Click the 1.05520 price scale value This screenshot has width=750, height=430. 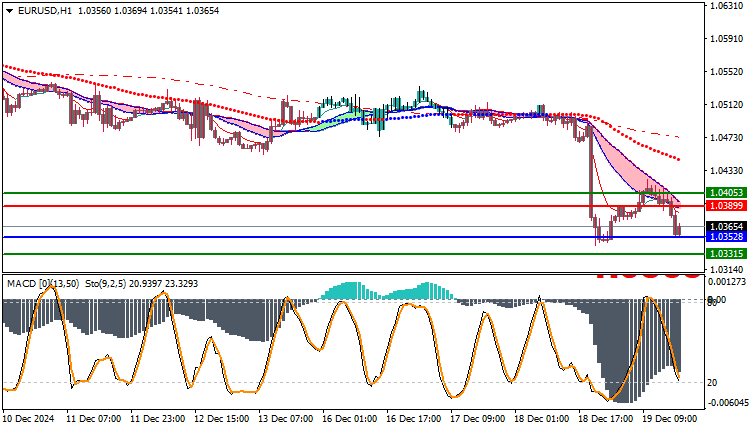pyautogui.click(x=727, y=72)
